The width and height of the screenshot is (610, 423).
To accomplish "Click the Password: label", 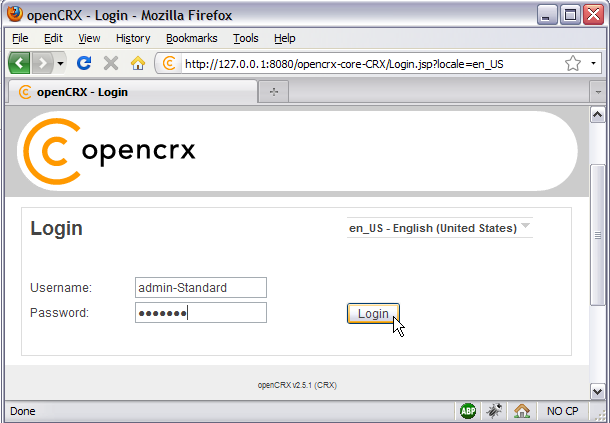I will tap(60, 313).
